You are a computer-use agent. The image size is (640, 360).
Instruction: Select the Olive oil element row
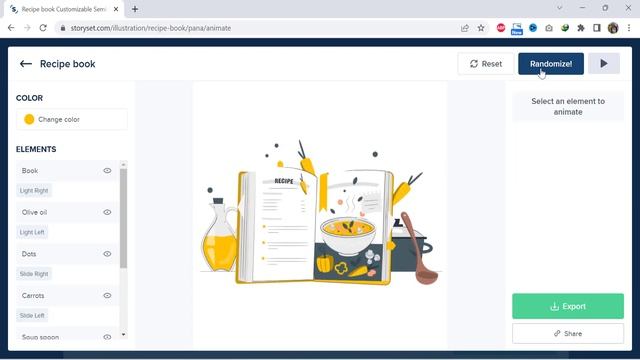pyautogui.click(x=67, y=212)
